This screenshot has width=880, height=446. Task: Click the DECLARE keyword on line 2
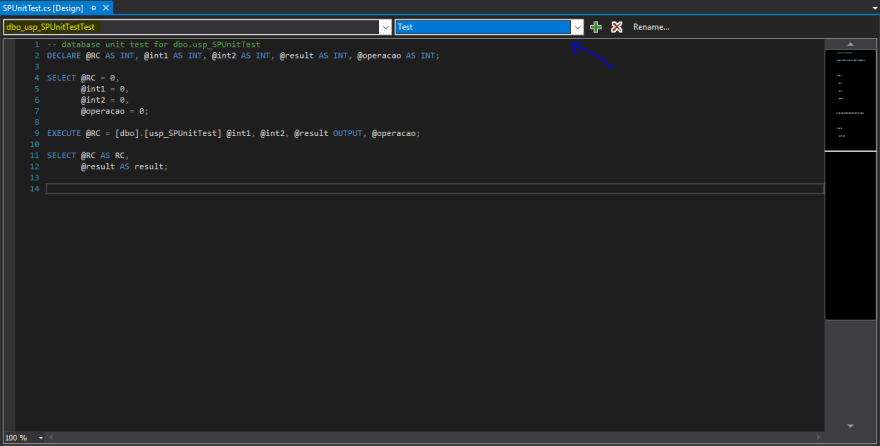click(x=63, y=56)
